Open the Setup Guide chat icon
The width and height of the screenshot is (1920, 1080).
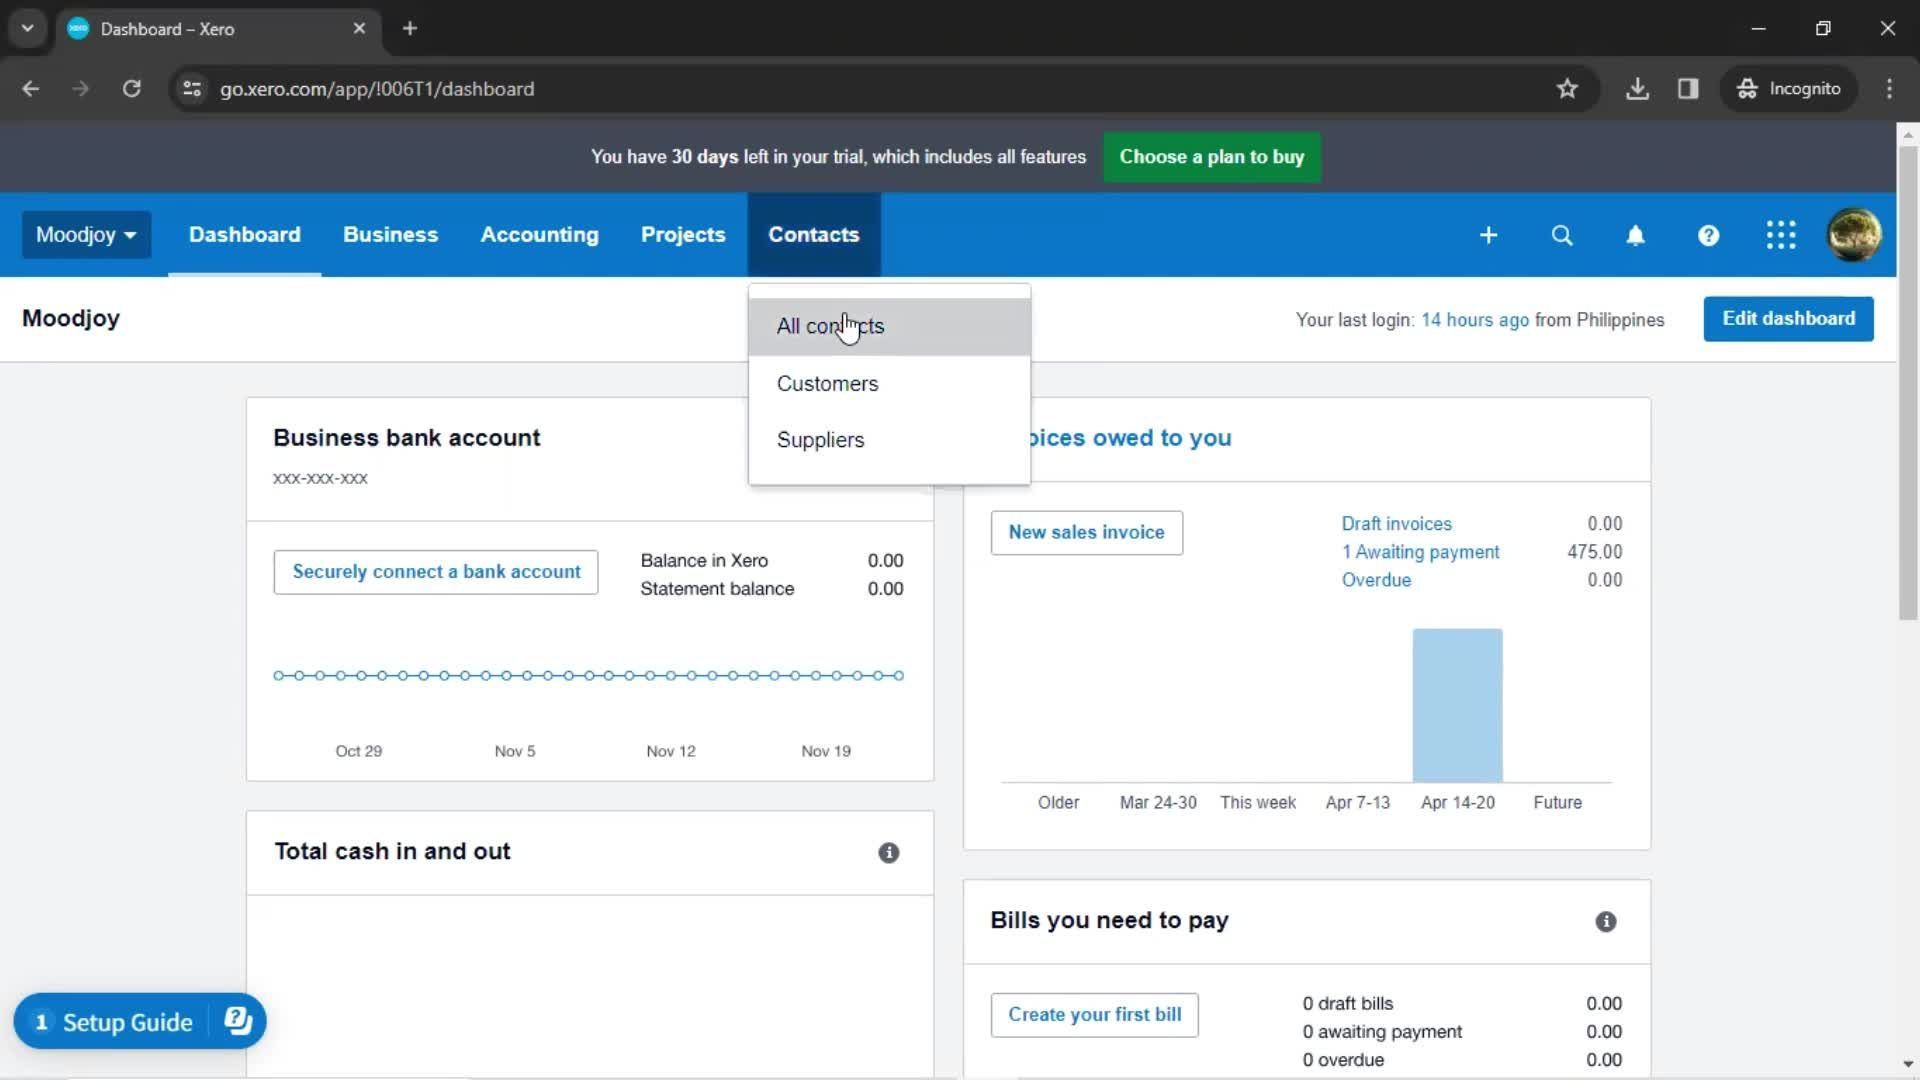[x=238, y=1021]
